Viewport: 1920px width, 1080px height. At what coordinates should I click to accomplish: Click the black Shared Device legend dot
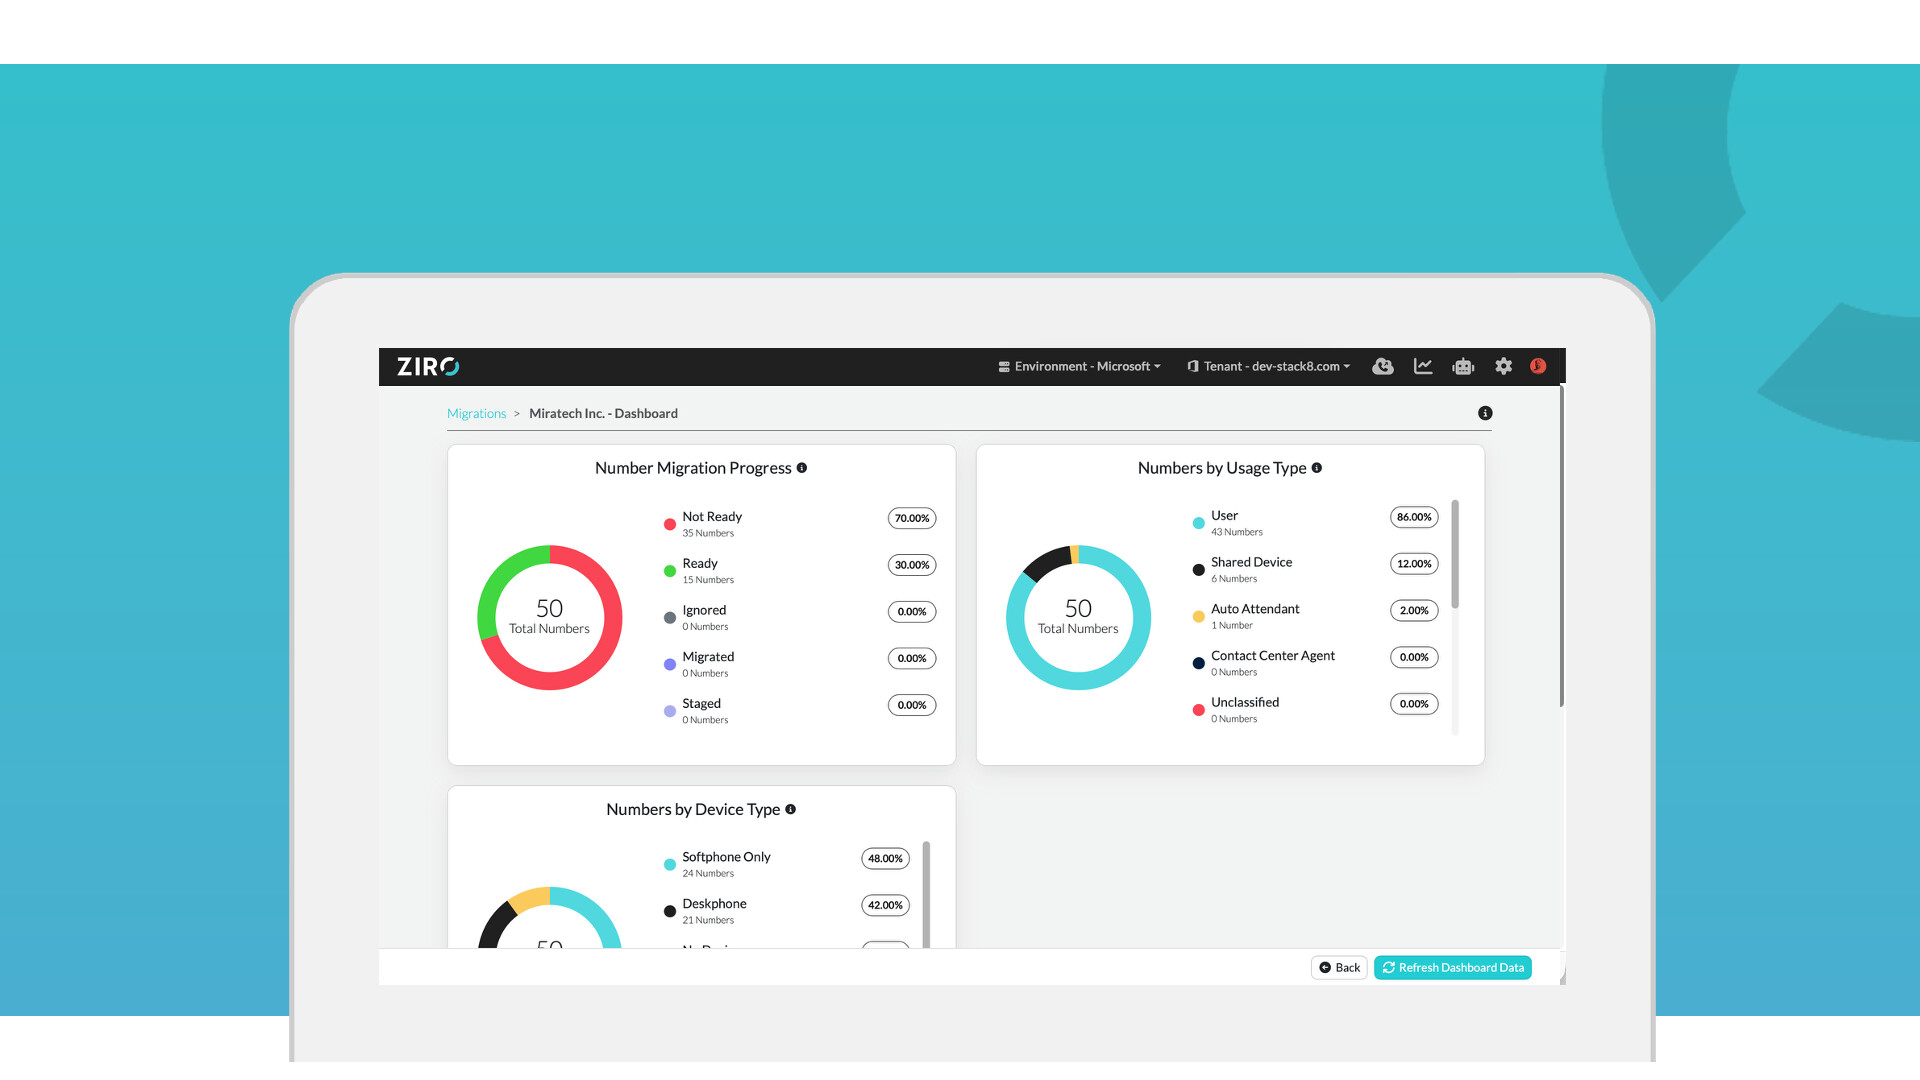pyautogui.click(x=1198, y=570)
